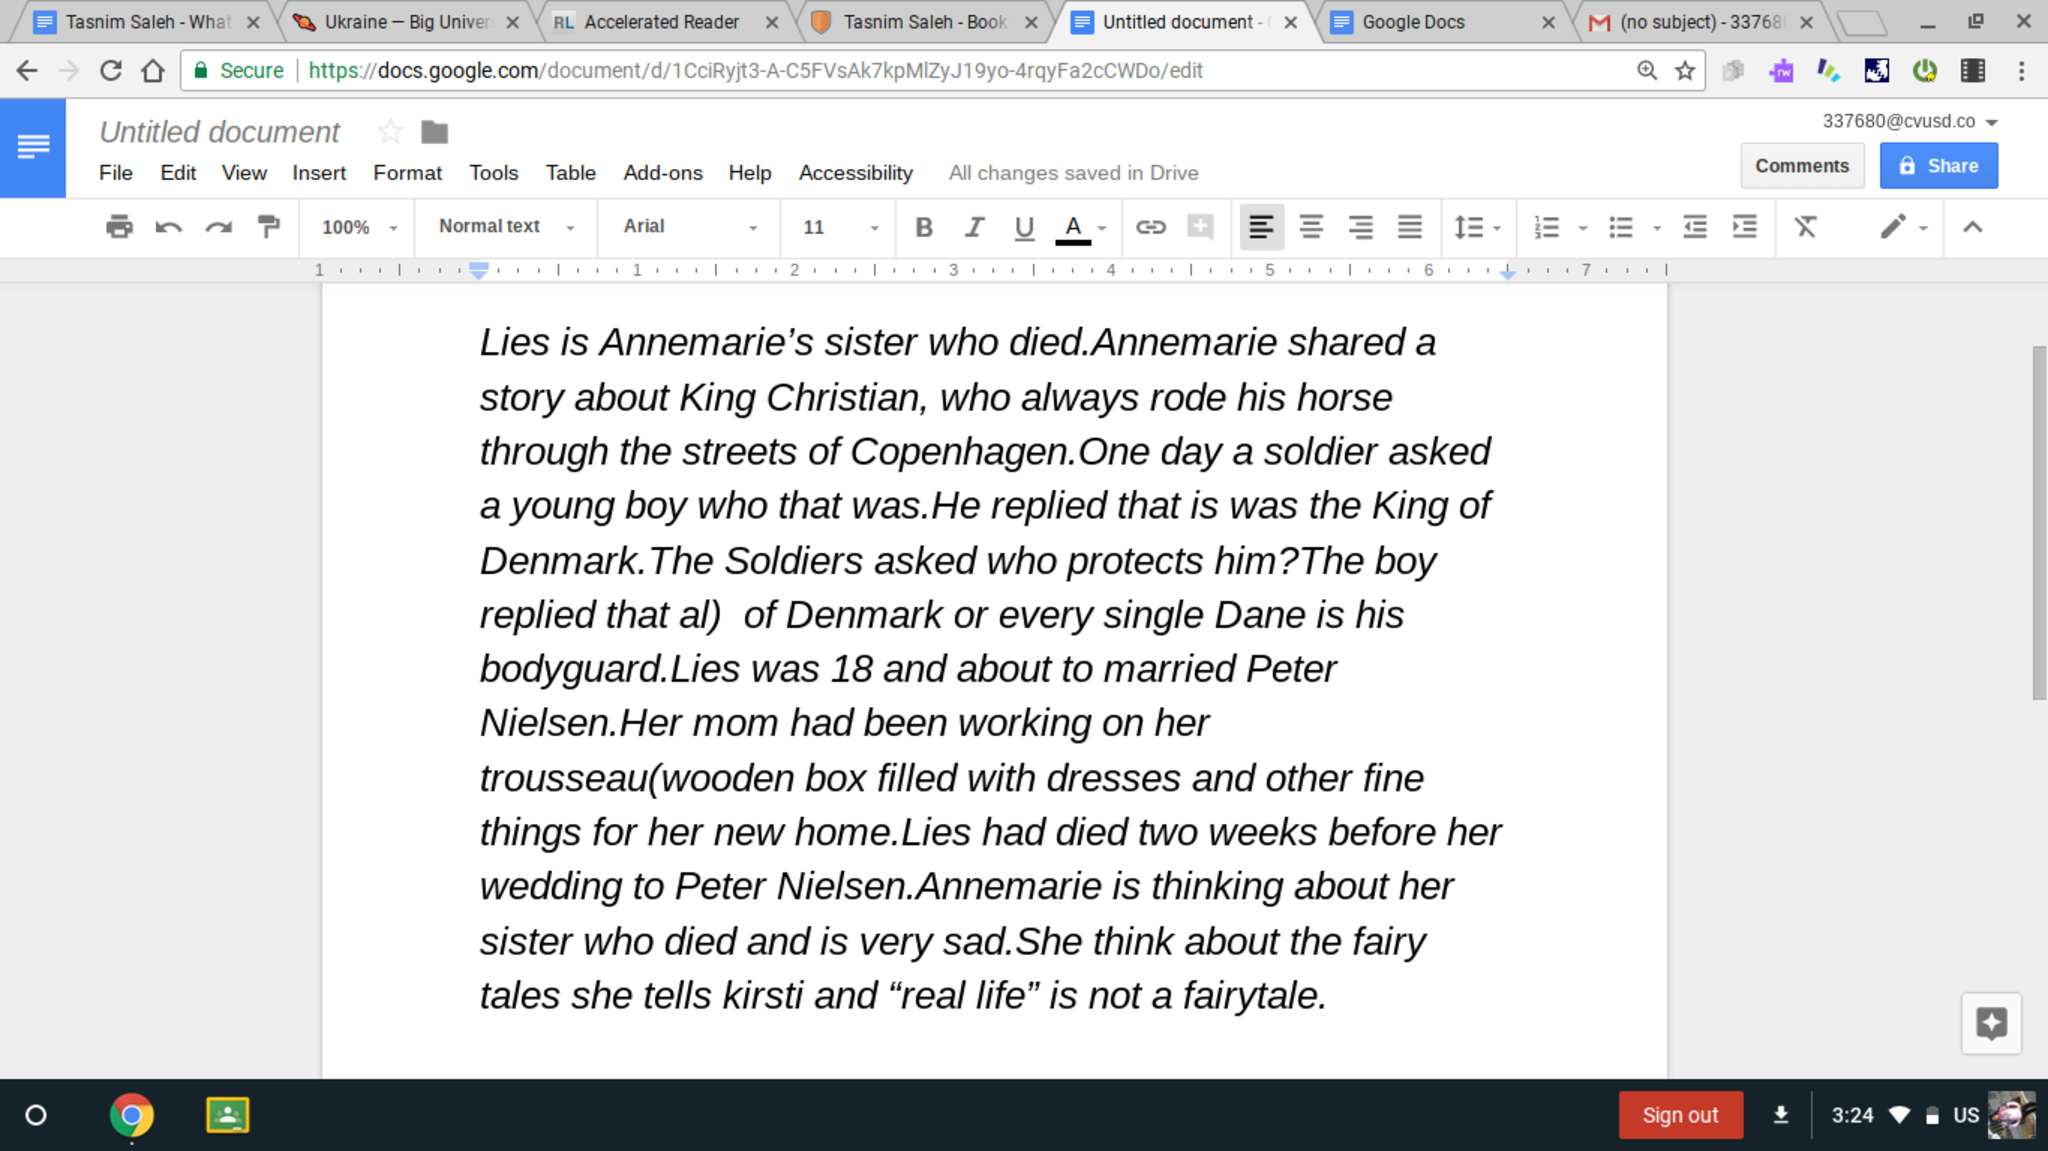Click the undo arrow icon
Screen dimensions: 2048x1151
click(168, 227)
